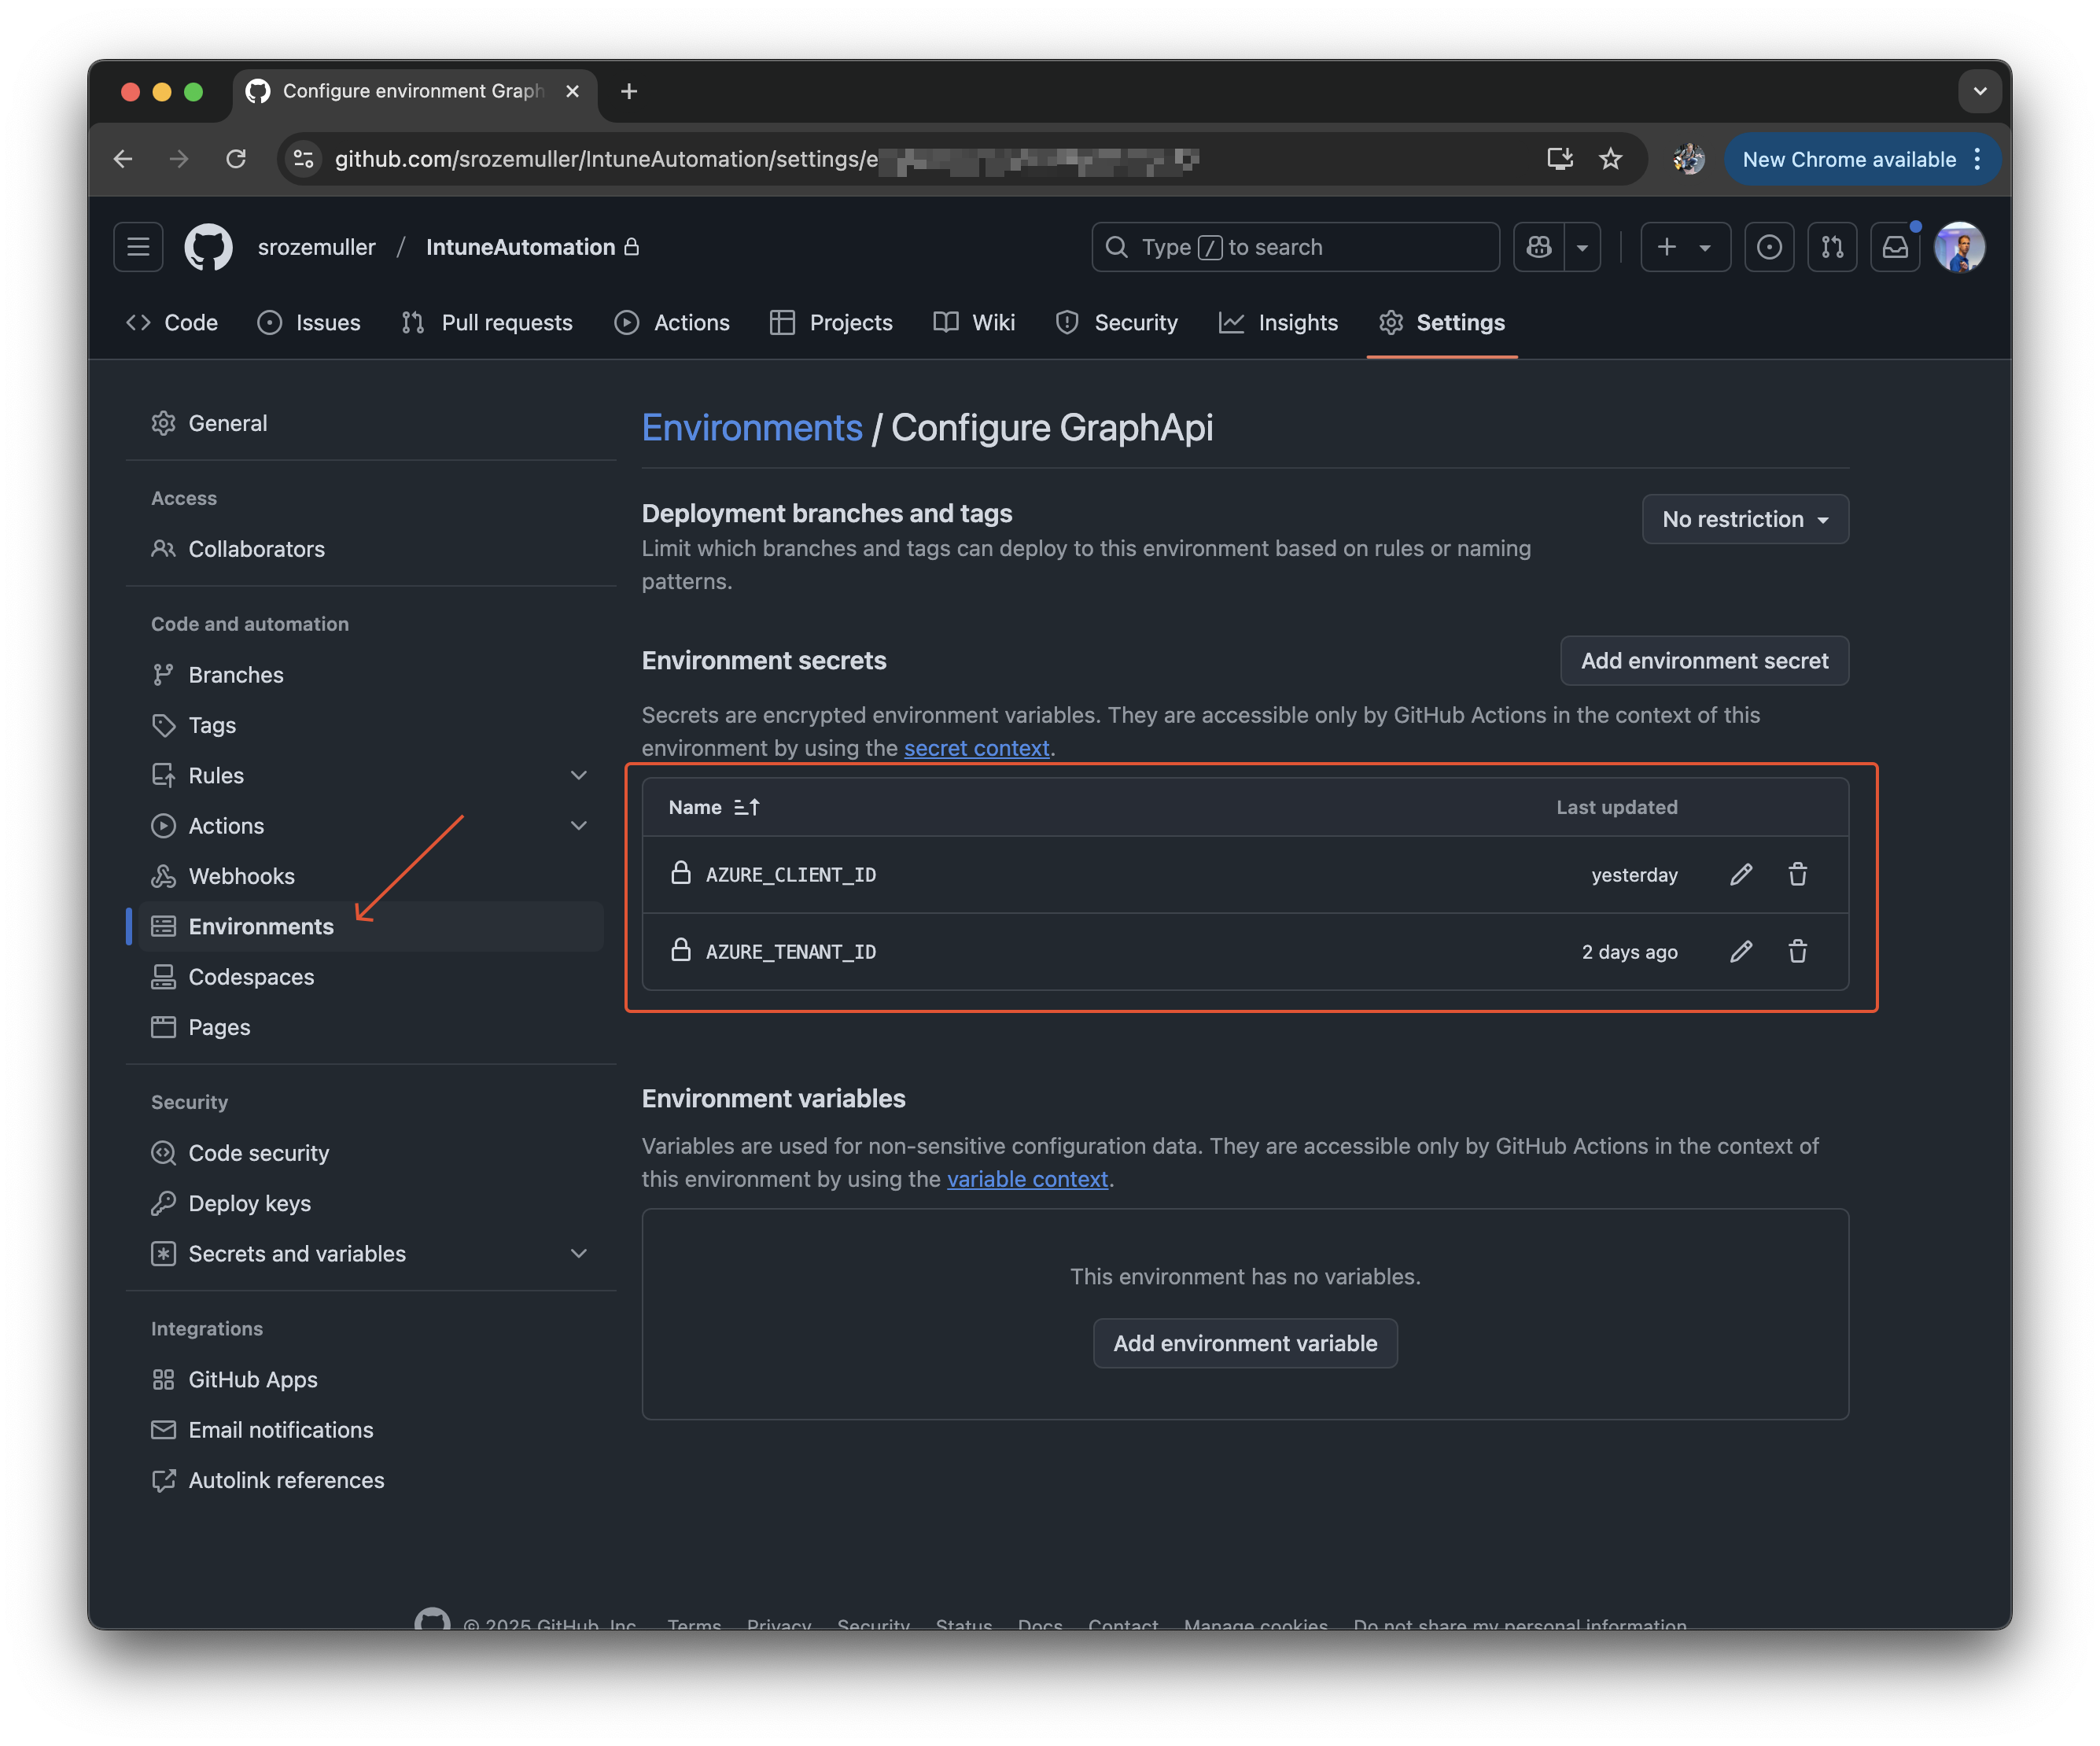View site information icon in address bar
The height and width of the screenshot is (1746, 2100).
tap(304, 159)
